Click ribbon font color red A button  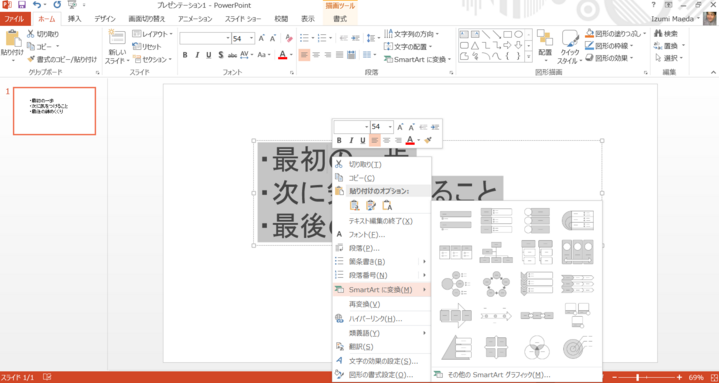click(x=282, y=56)
